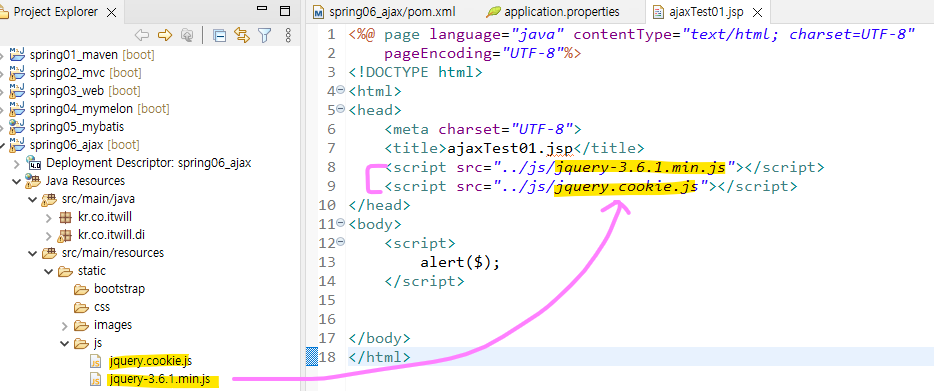The image size is (934, 391).
Task: Click the js folder icon
Action: [81, 343]
